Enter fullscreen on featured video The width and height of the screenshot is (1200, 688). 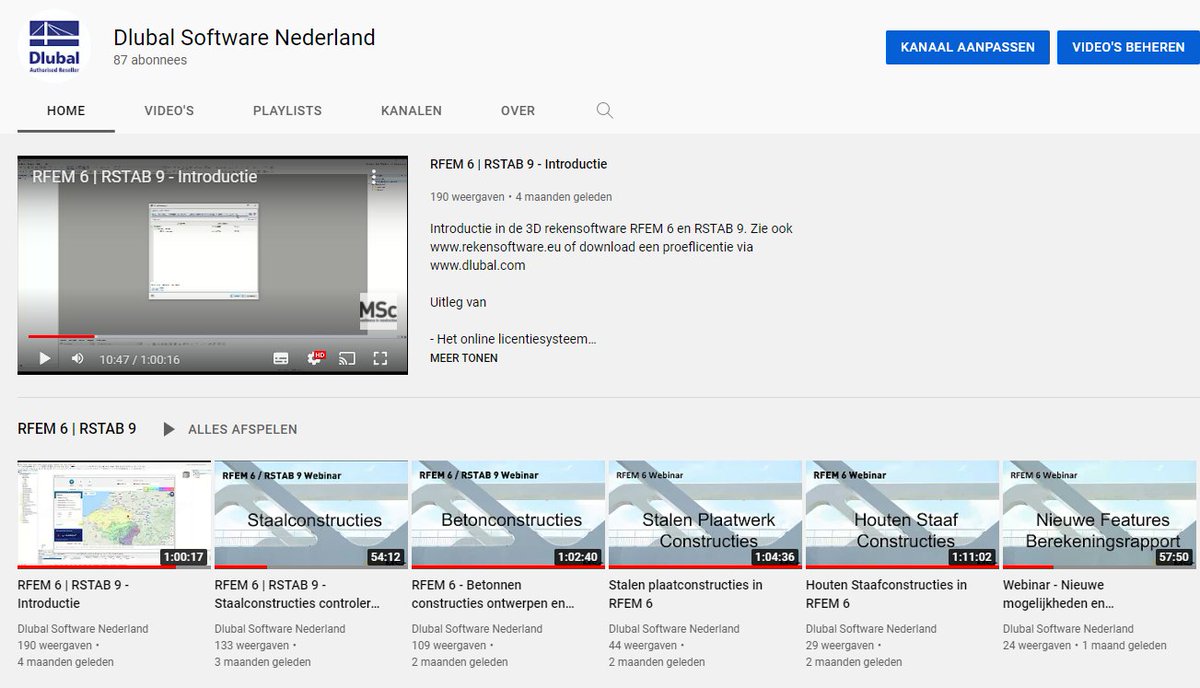pos(380,358)
